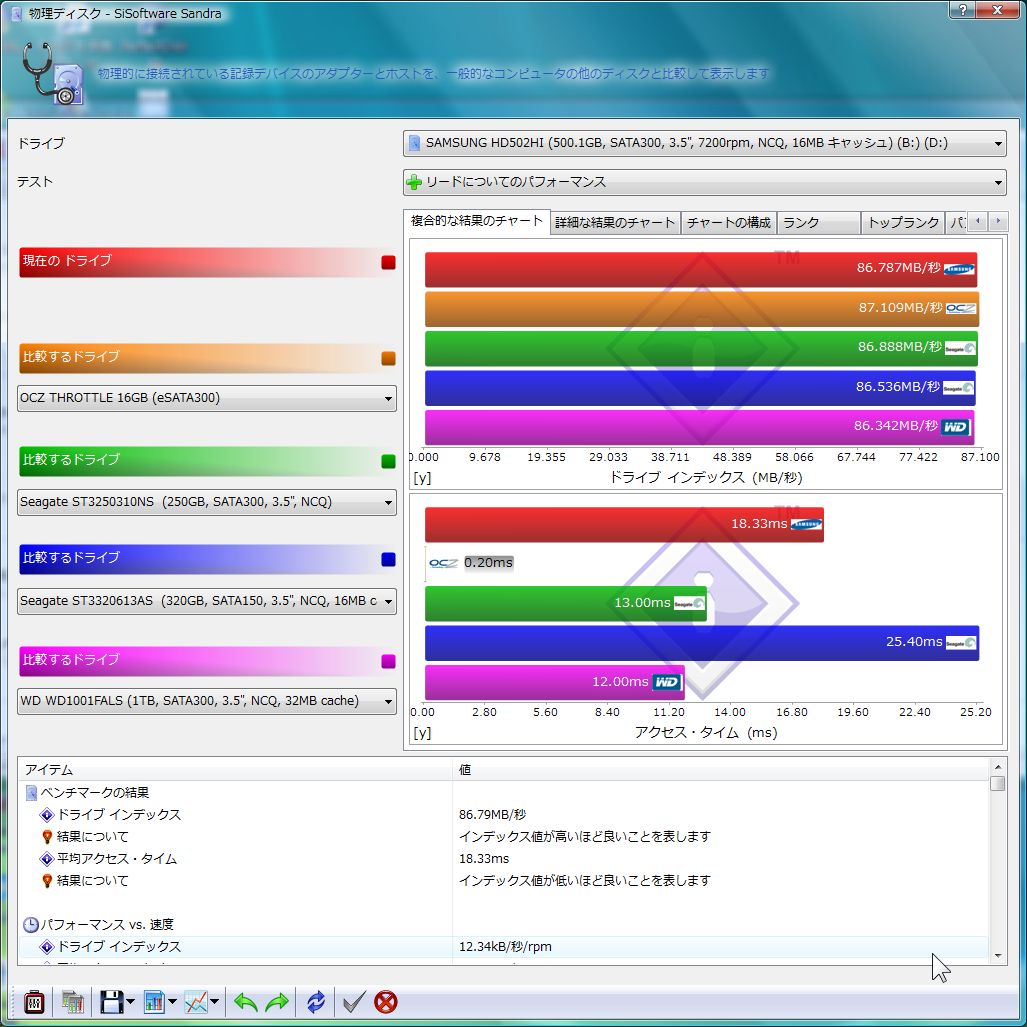Open the drive selection dropdown showing SAMSUNG HD502HI

705,143
